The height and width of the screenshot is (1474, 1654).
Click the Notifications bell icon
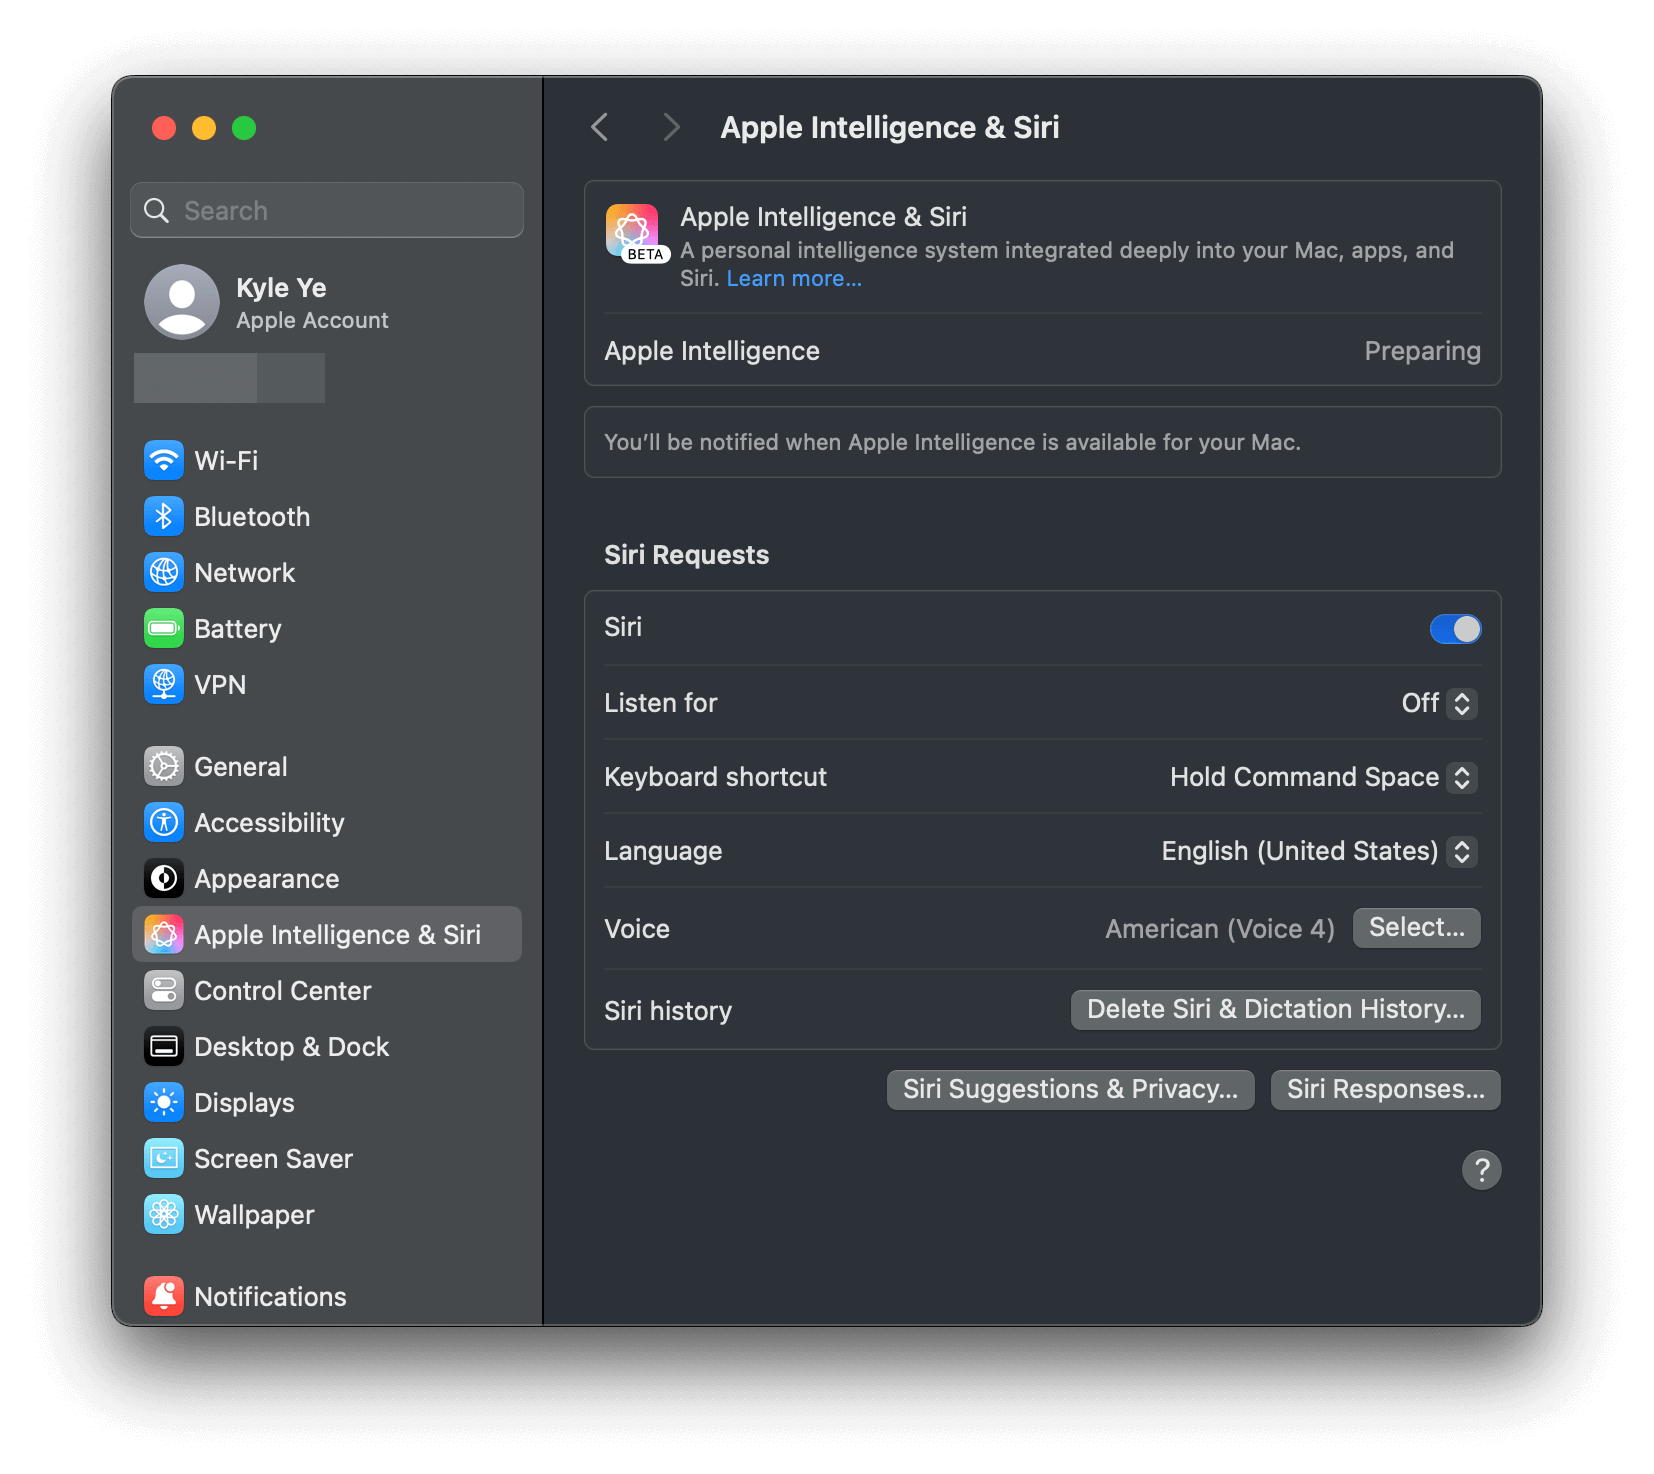point(164,1297)
